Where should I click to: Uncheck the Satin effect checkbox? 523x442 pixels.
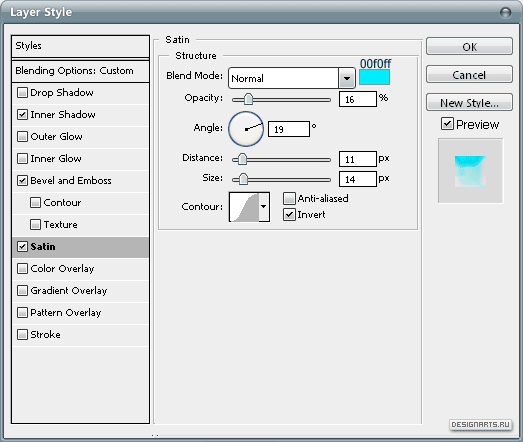tap(22, 247)
